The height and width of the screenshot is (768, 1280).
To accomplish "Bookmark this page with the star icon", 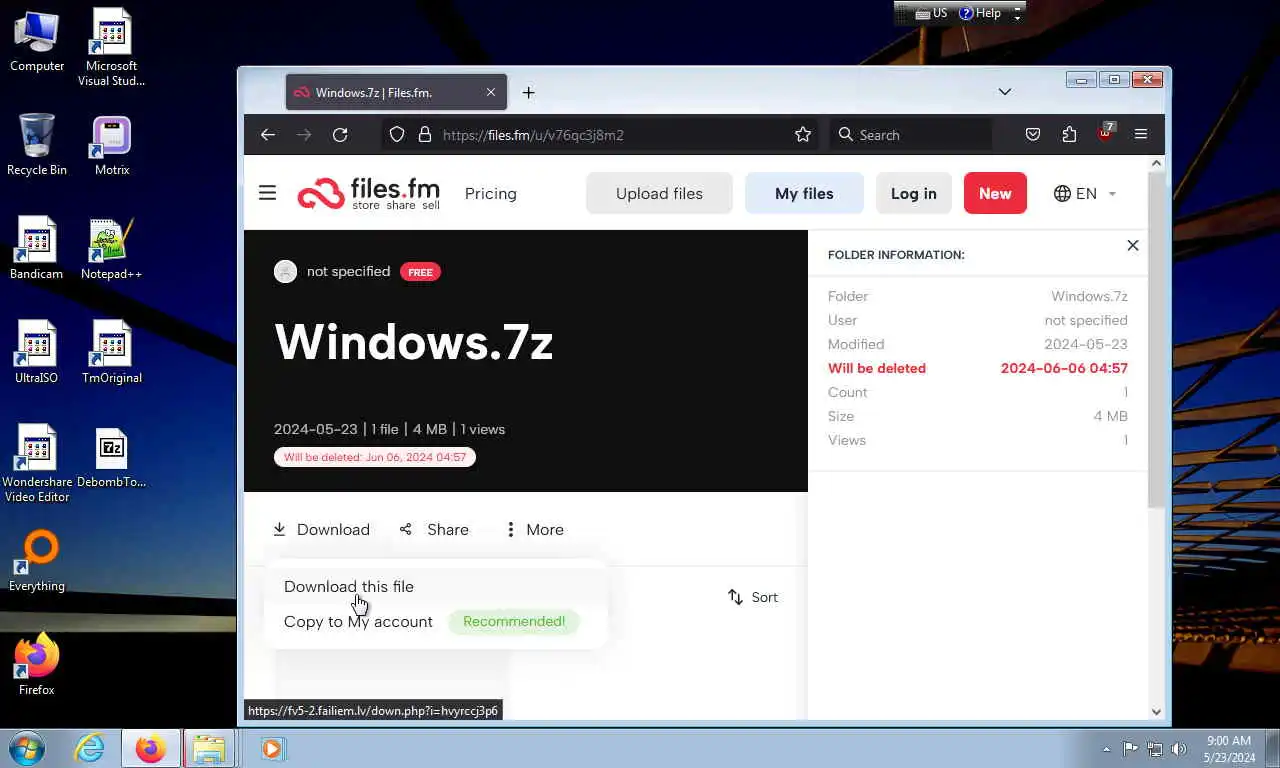I will point(803,134).
